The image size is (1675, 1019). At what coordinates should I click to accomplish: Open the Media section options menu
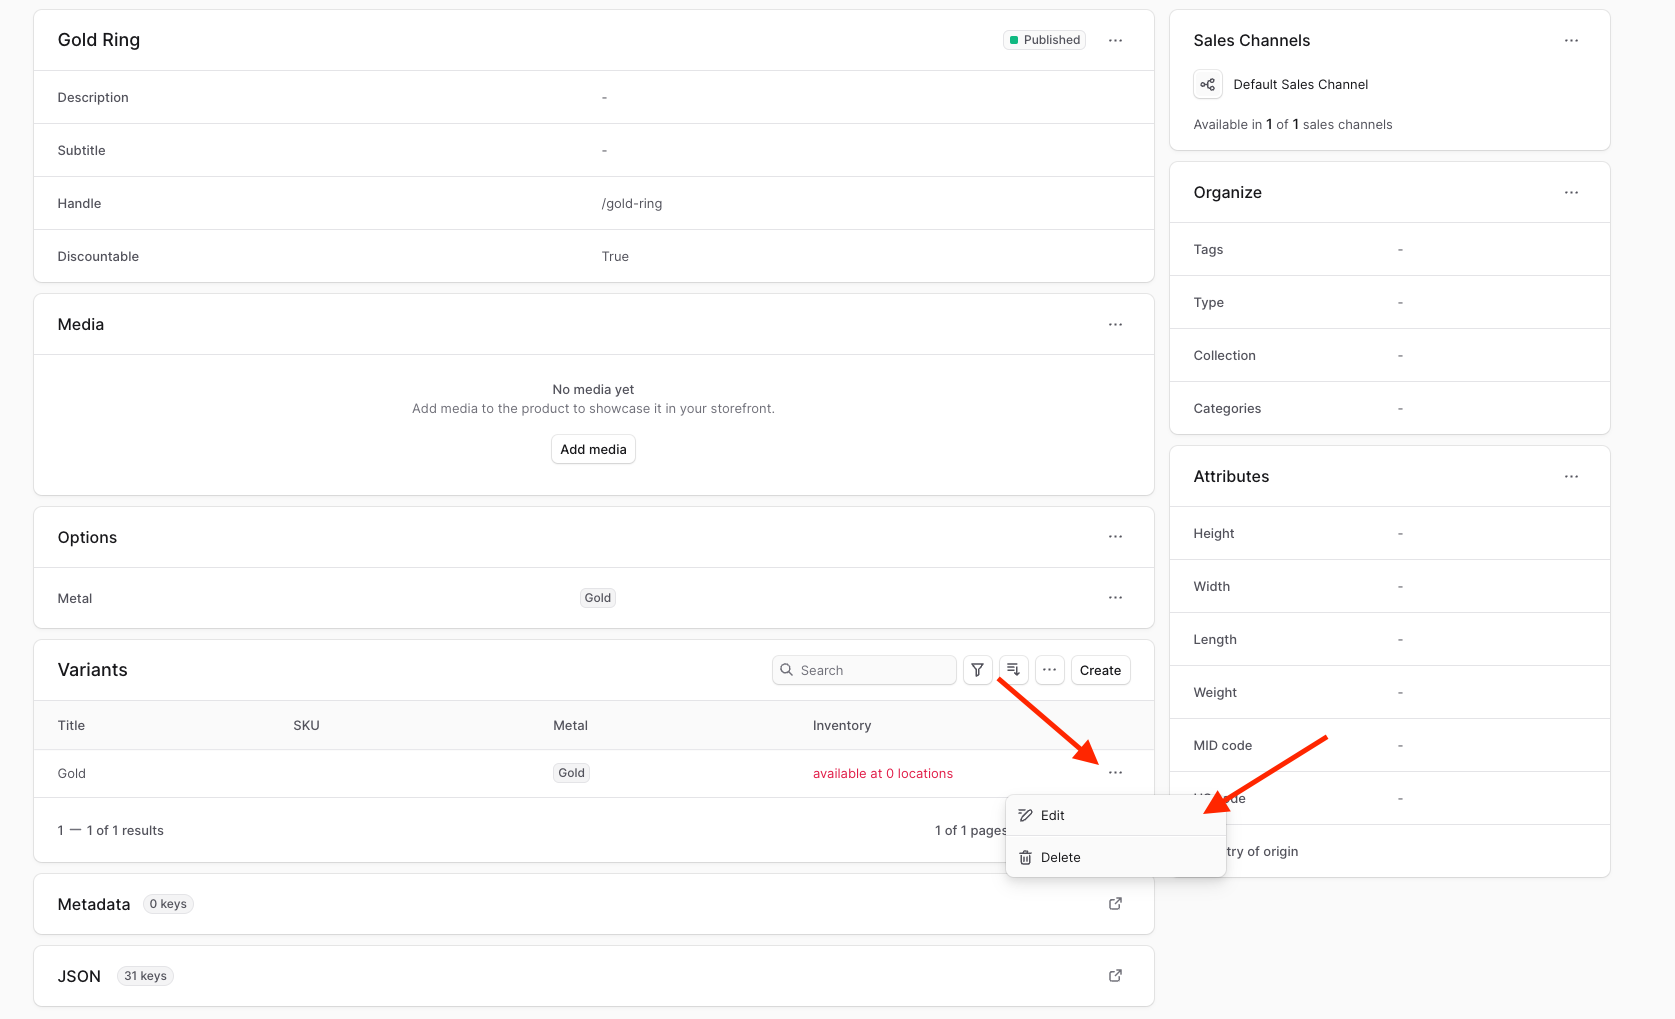pos(1115,324)
